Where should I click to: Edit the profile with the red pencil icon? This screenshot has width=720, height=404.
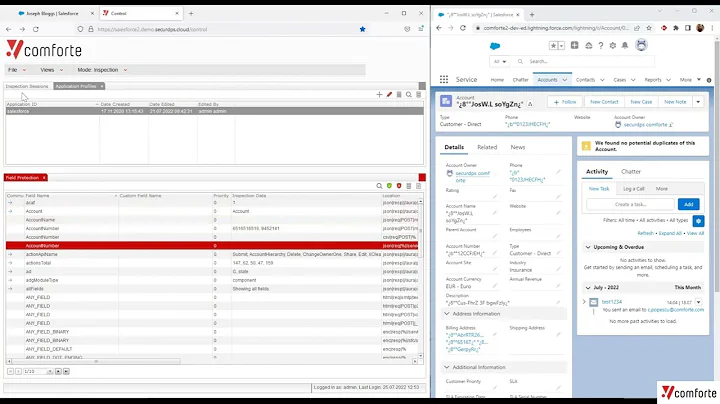(389, 95)
